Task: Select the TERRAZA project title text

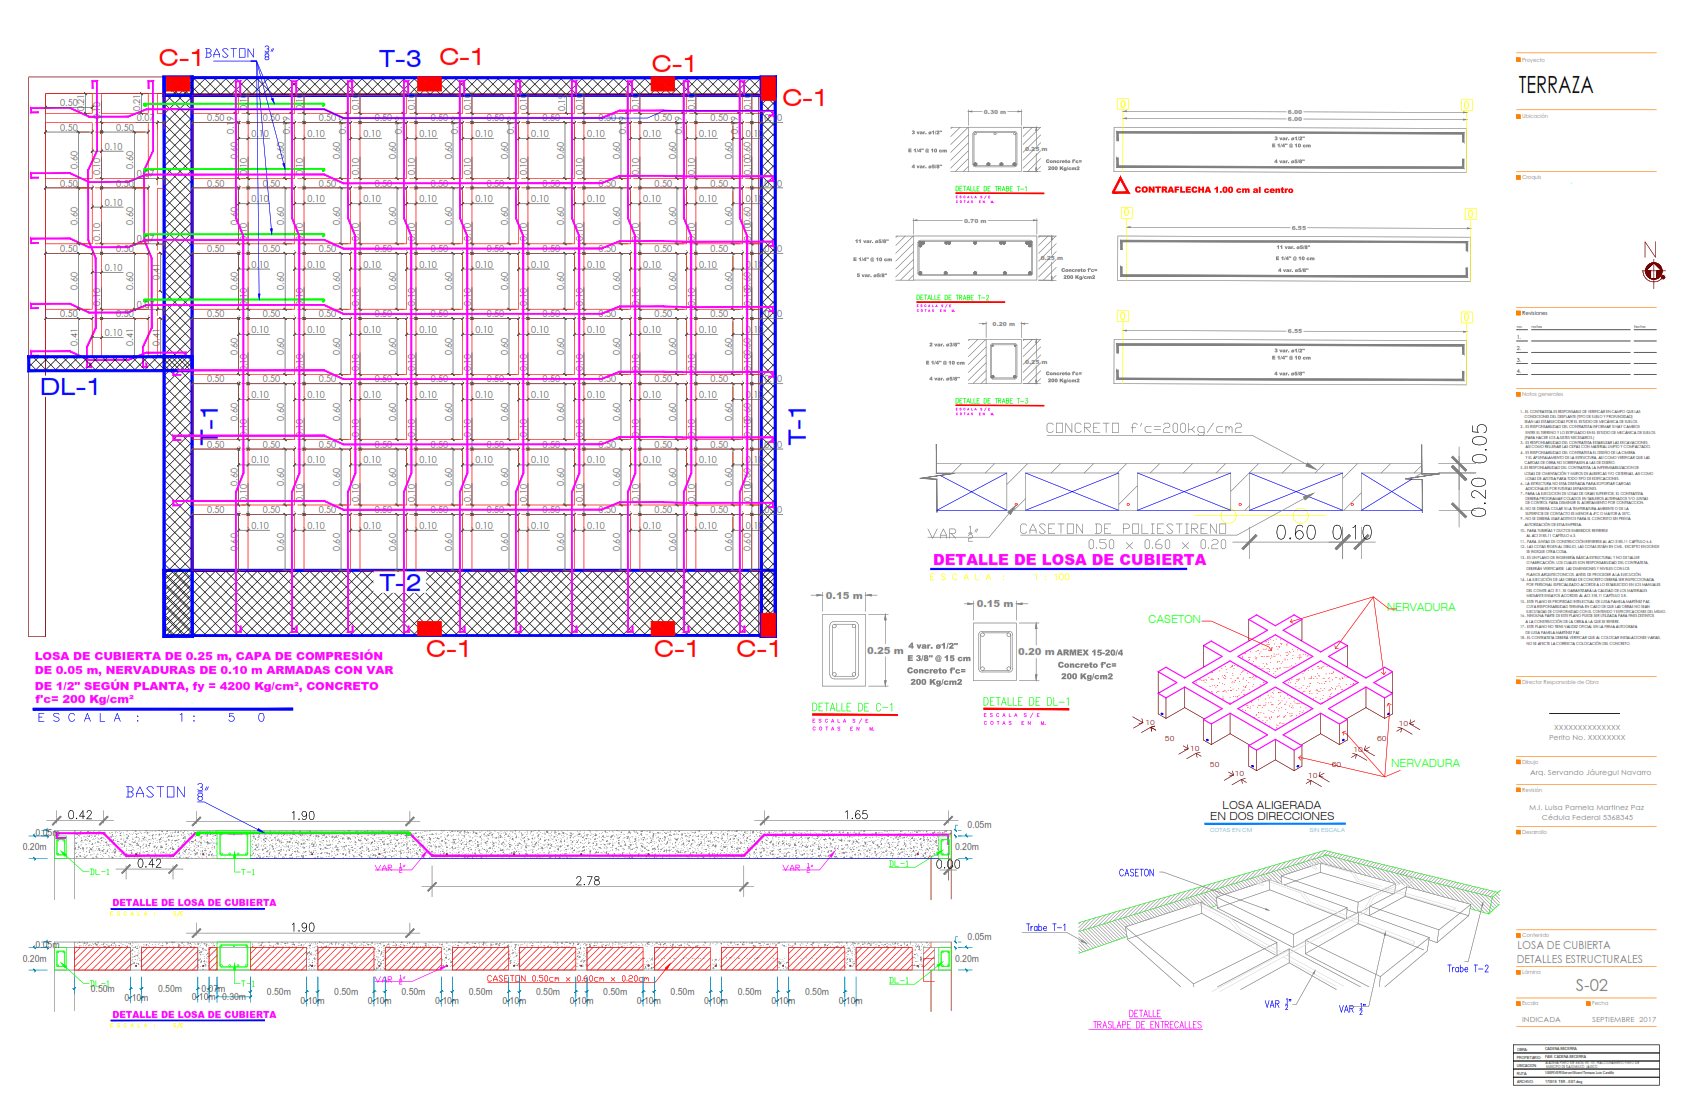Action: point(1555,86)
